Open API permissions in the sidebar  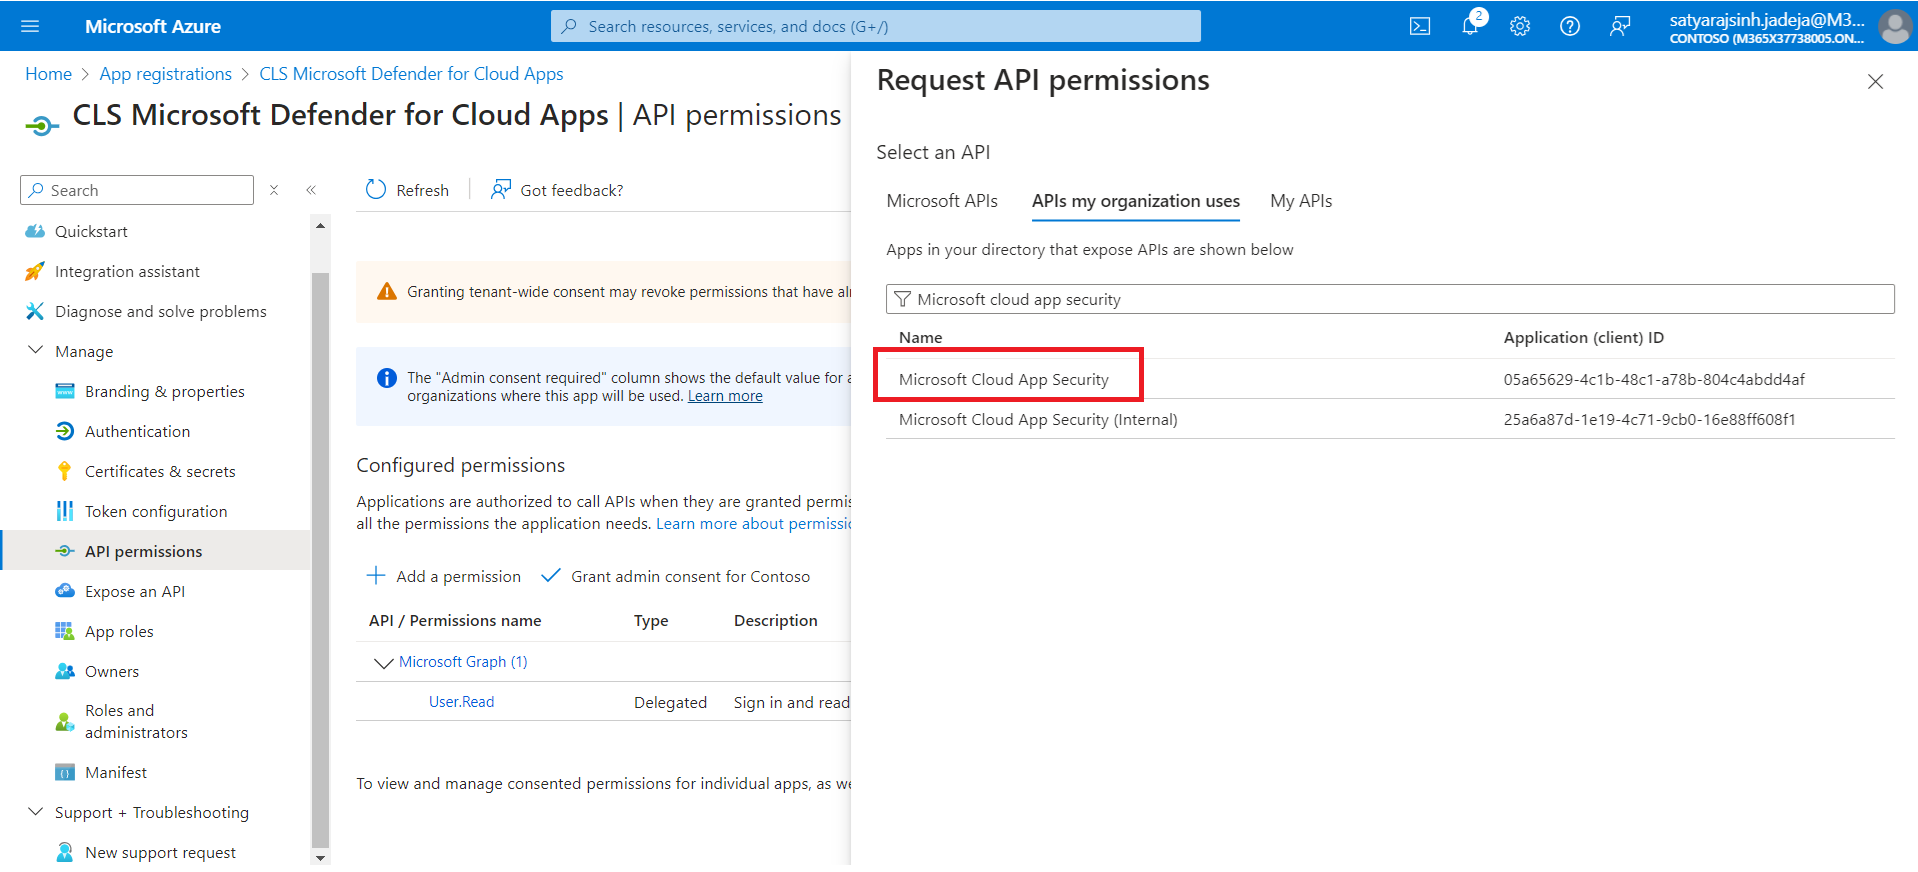[x=156, y=551]
